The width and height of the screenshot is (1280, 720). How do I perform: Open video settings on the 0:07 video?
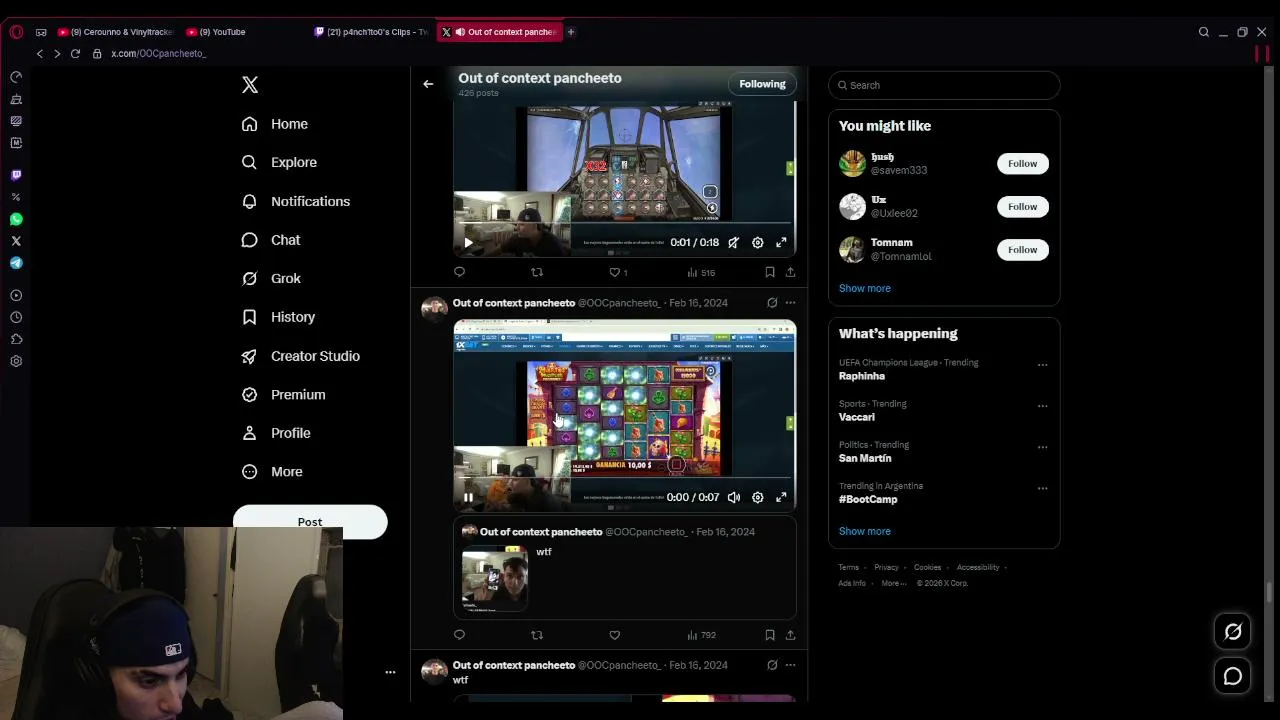coord(758,497)
